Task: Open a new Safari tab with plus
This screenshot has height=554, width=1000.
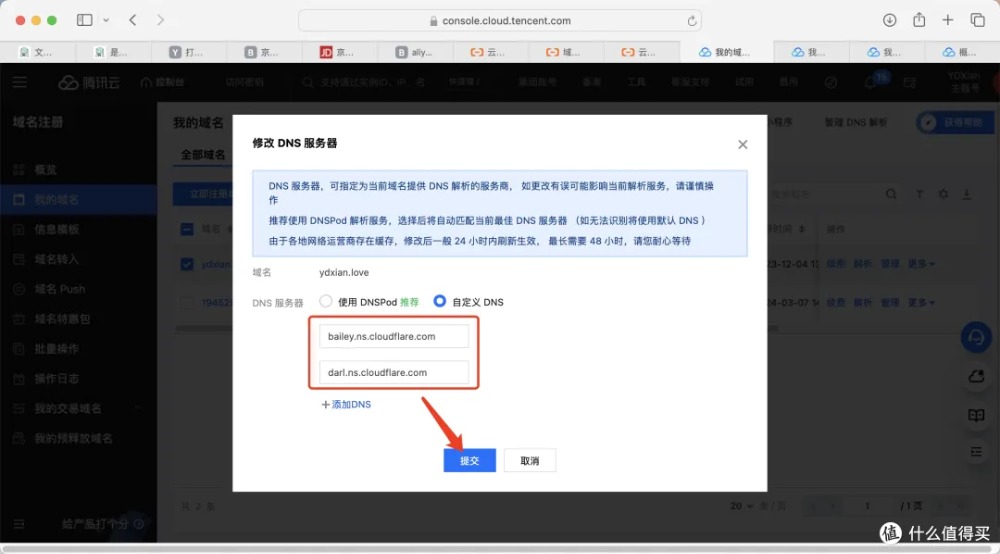Action: (x=948, y=20)
